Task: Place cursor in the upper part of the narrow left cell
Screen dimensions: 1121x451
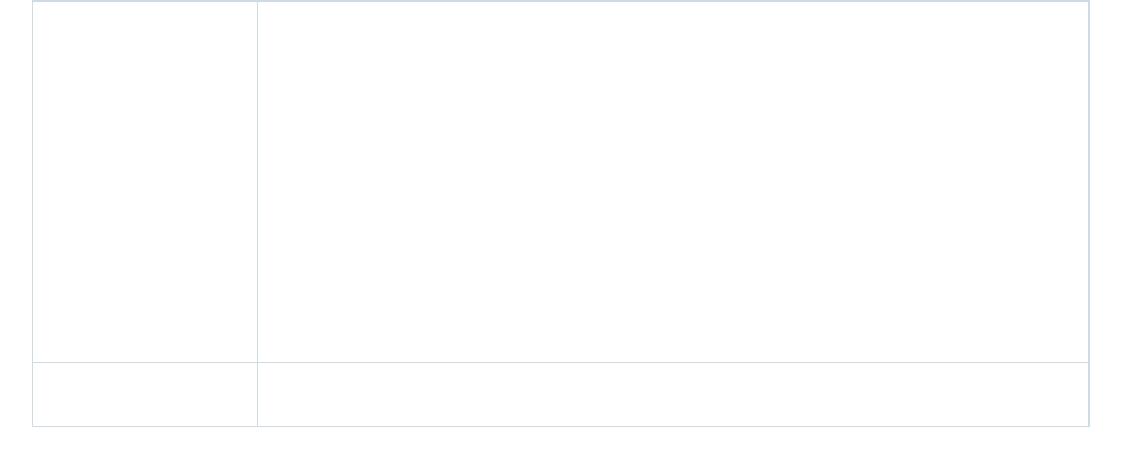Action: (x=145, y=71)
